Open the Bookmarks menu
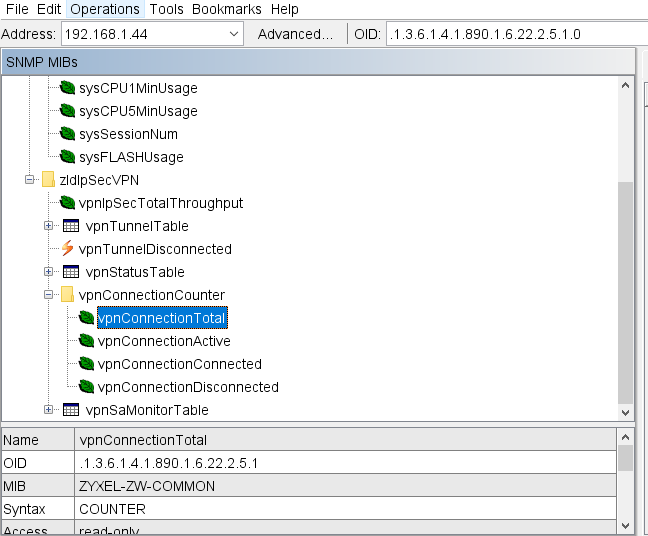The height and width of the screenshot is (536, 648). (x=226, y=9)
